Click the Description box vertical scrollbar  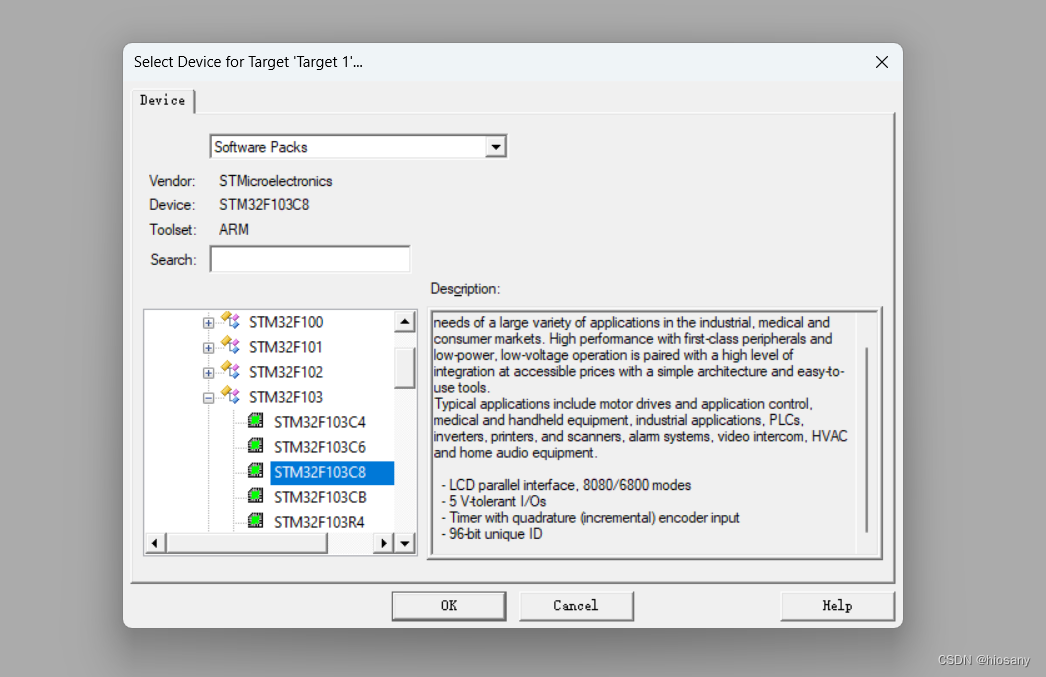[867, 440]
